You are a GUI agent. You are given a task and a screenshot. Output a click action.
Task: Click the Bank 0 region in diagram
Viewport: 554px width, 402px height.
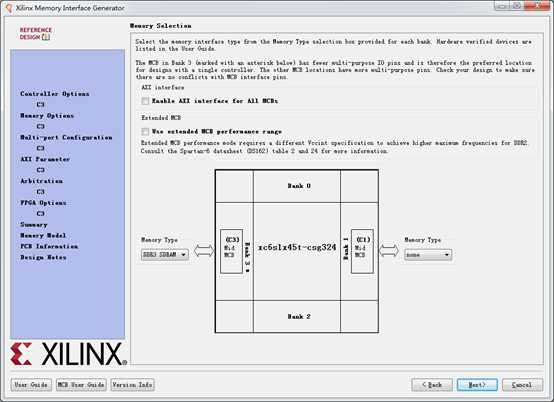point(297,186)
